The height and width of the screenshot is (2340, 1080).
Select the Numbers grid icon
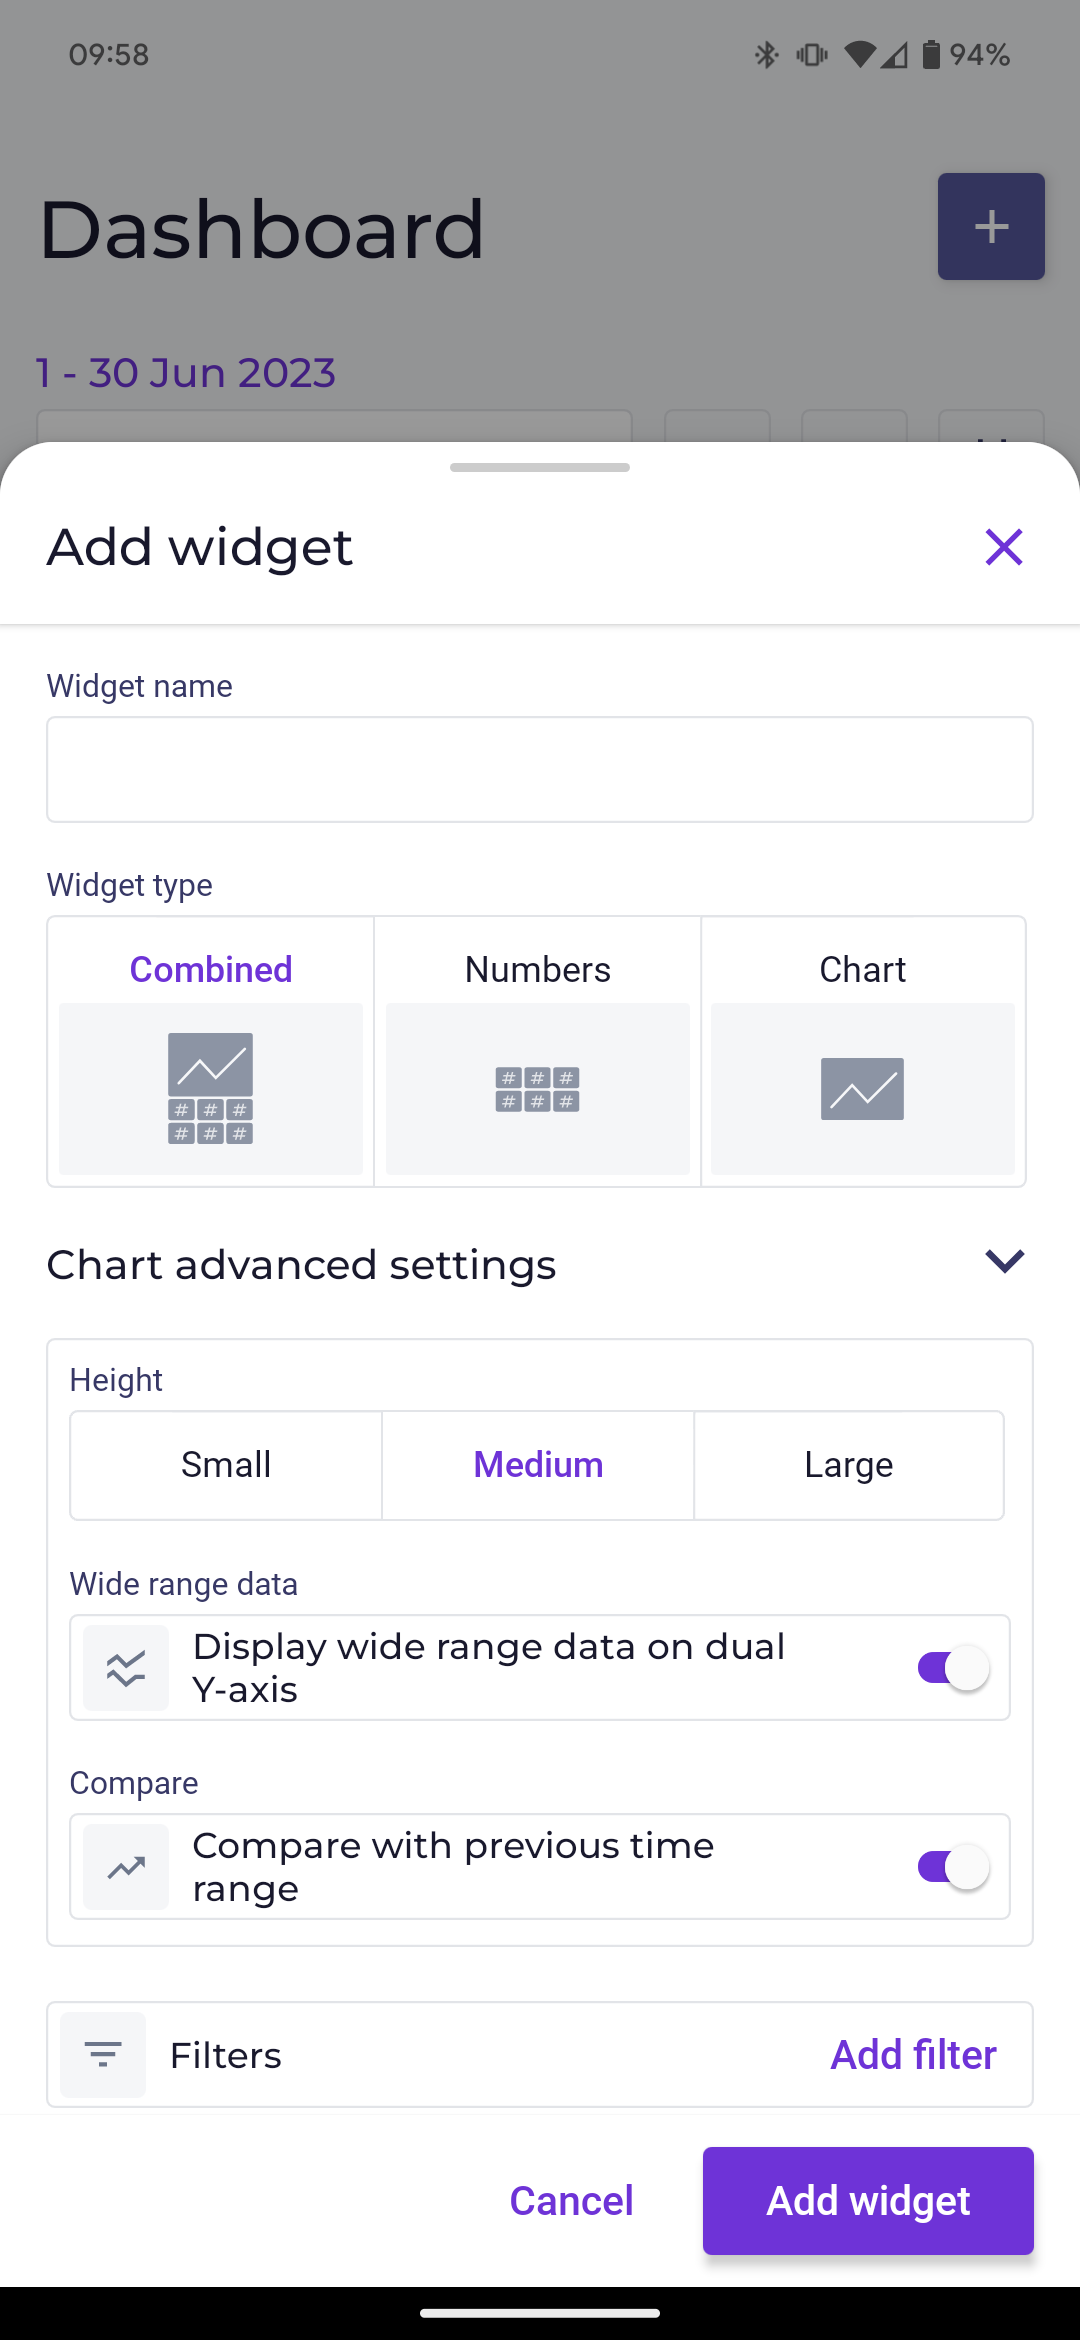tap(537, 1089)
